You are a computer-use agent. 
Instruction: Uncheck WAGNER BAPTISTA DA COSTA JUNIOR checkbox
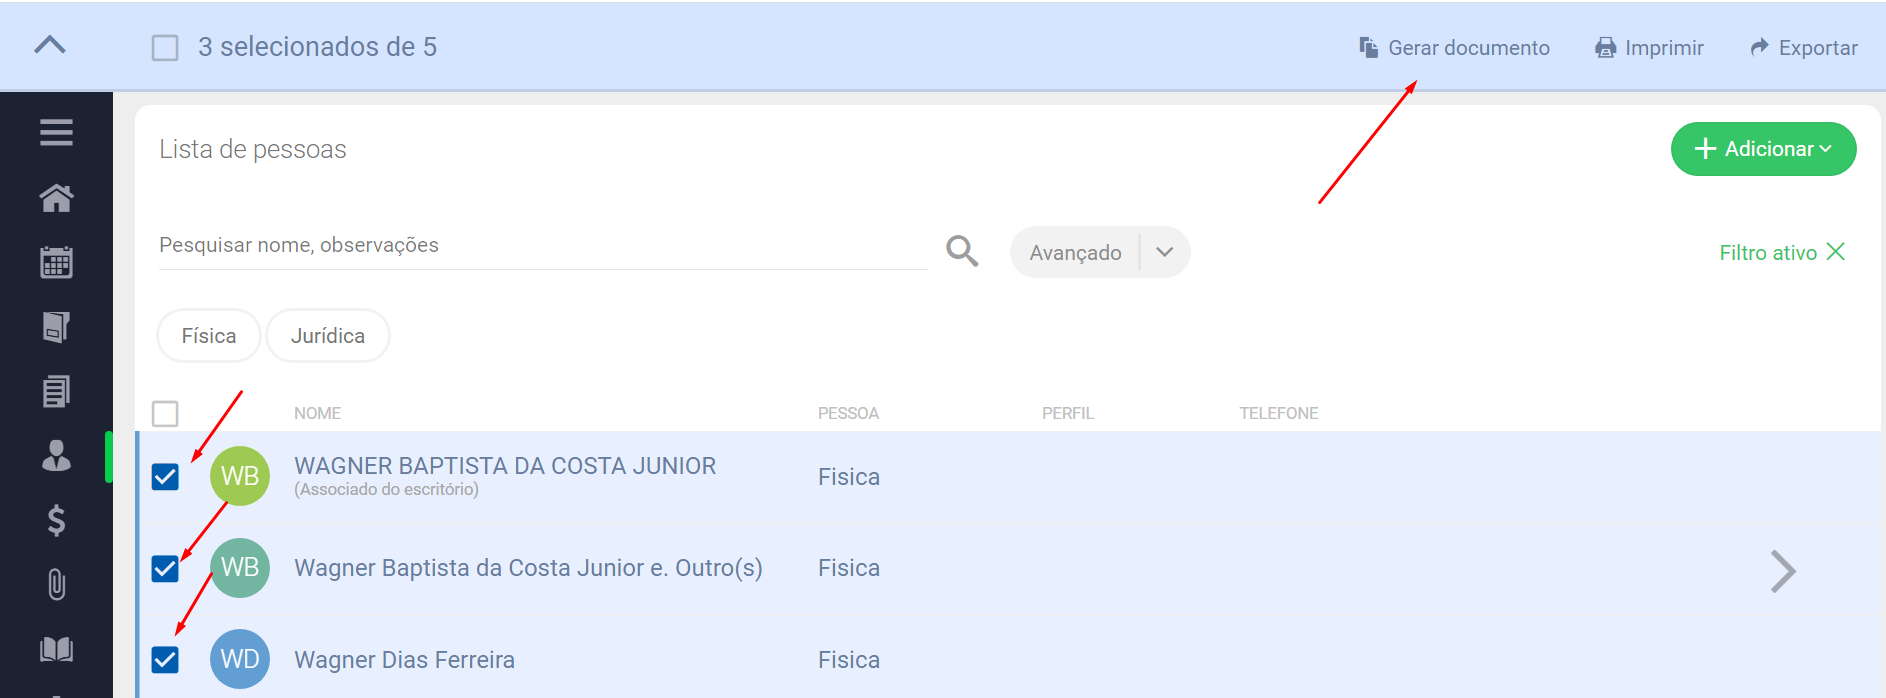(x=165, y=477)
